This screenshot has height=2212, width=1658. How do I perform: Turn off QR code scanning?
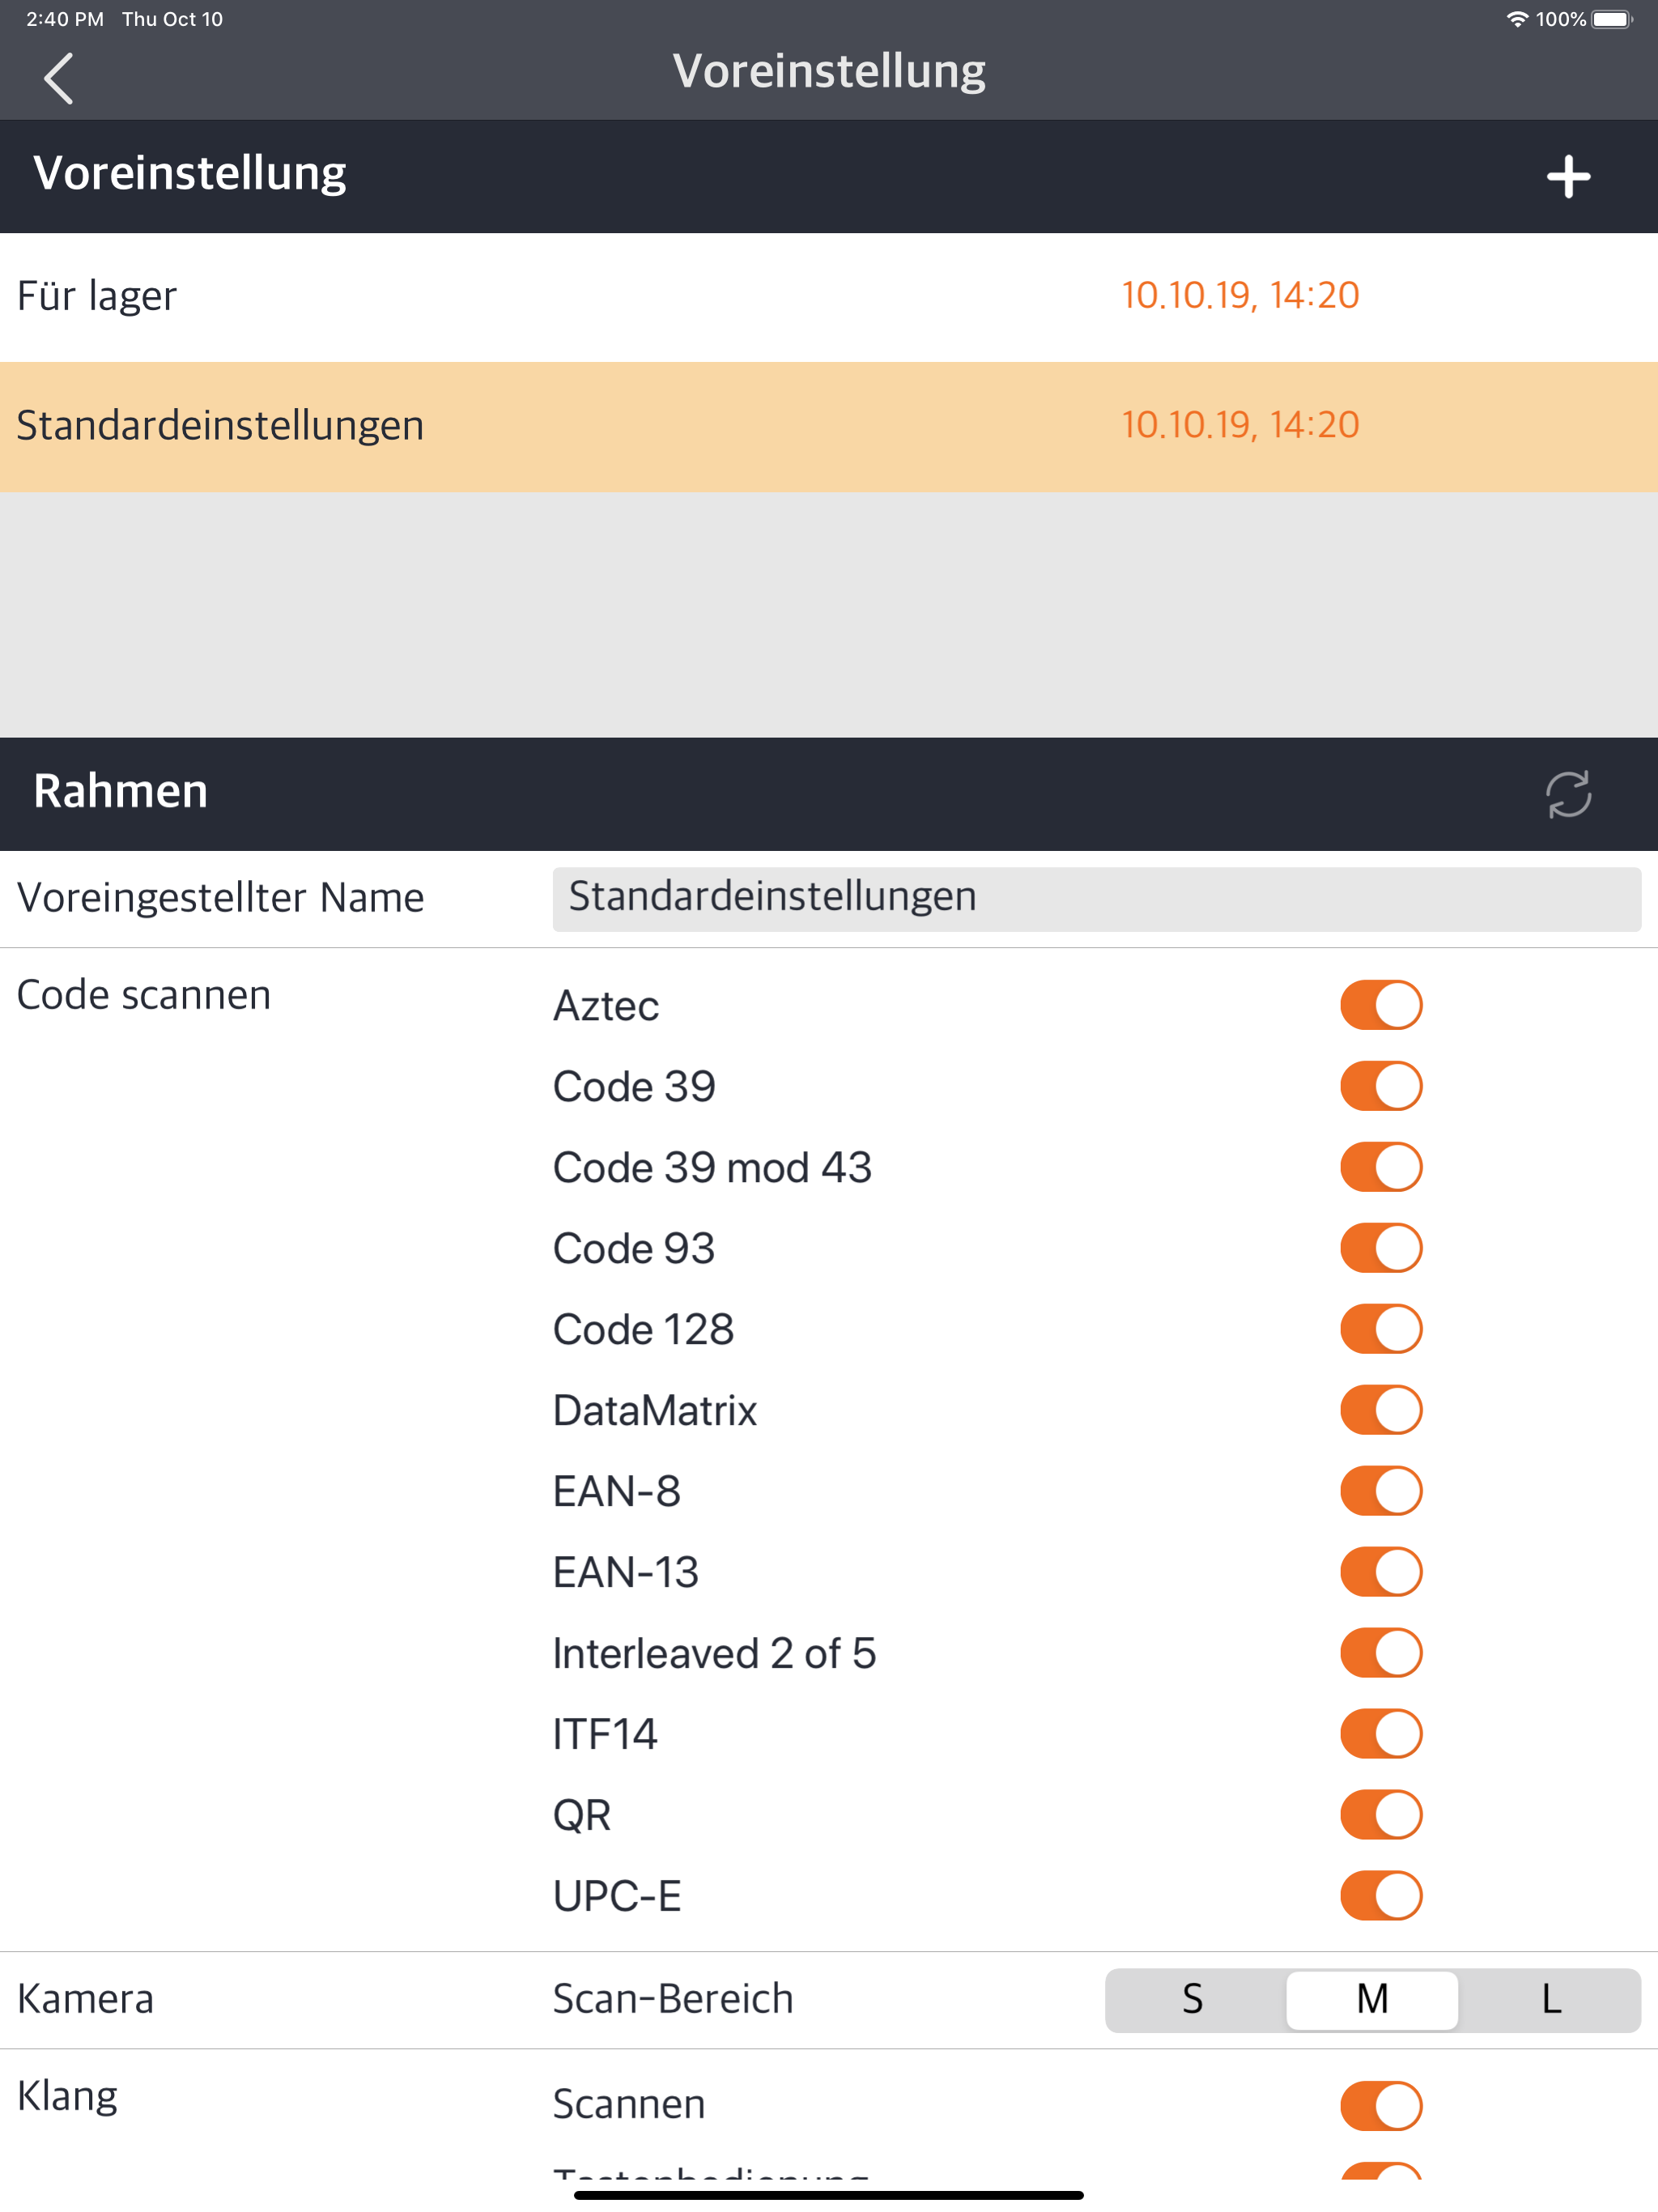click(1380, 1815)
